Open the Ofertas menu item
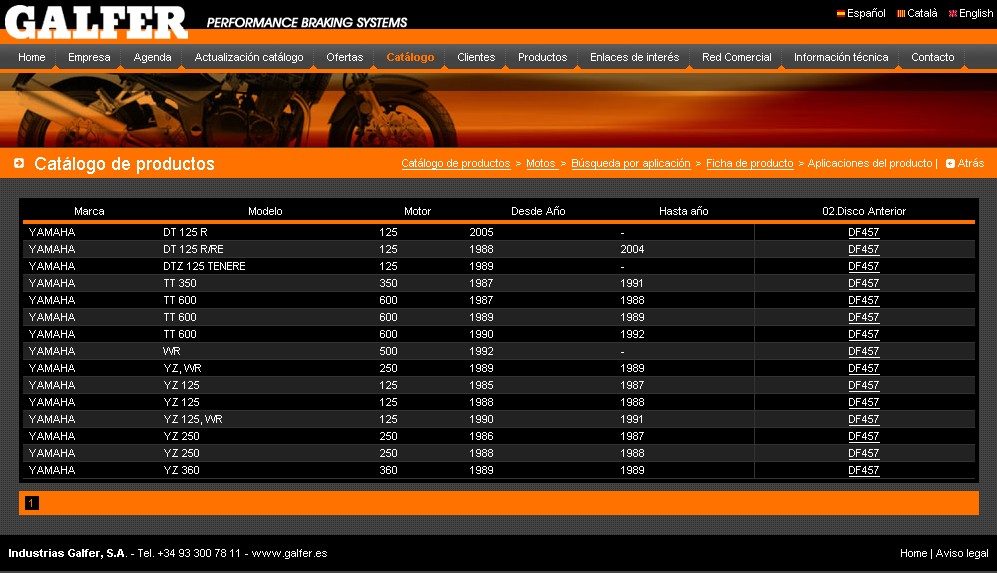 click(345, 57)
